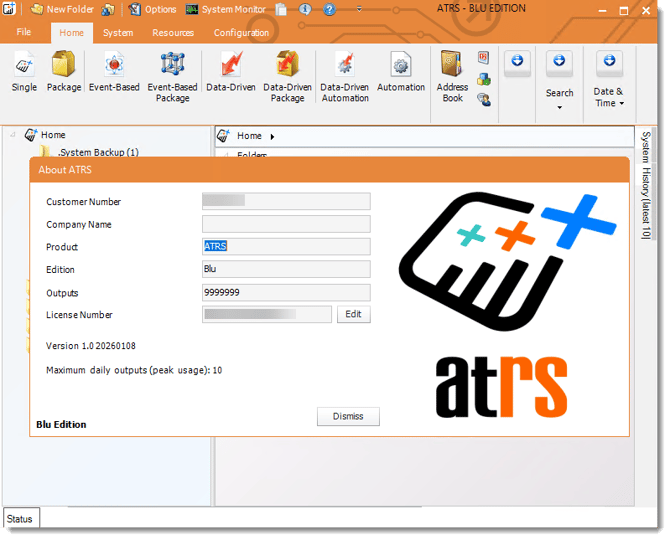The width and height of the screenshot is (670, 540).
Task: Open Options from quick access toolbar
Action: click(x=153, y=9)
